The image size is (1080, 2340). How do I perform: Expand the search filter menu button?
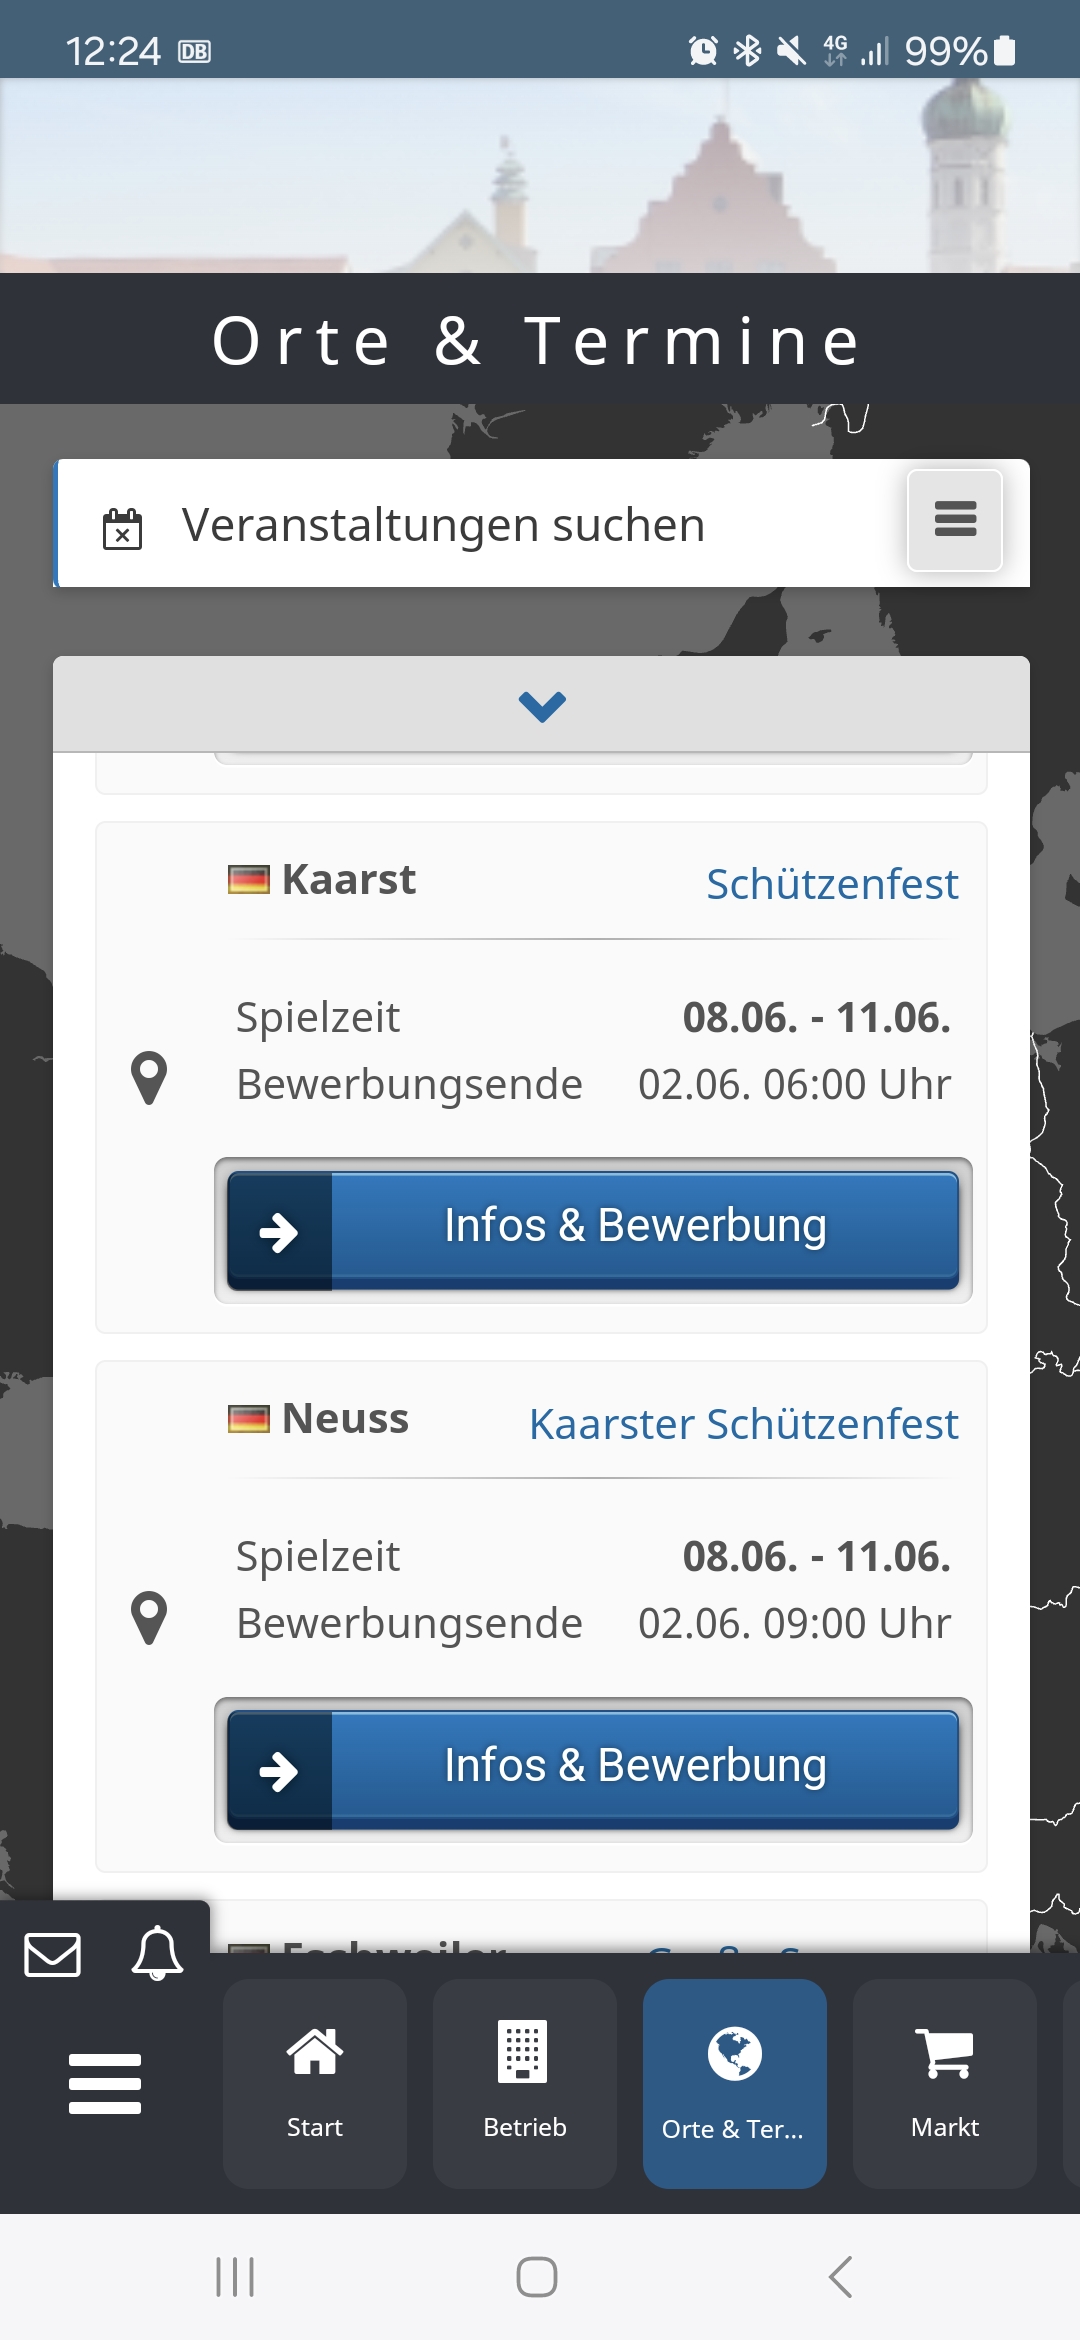(954, 520)
